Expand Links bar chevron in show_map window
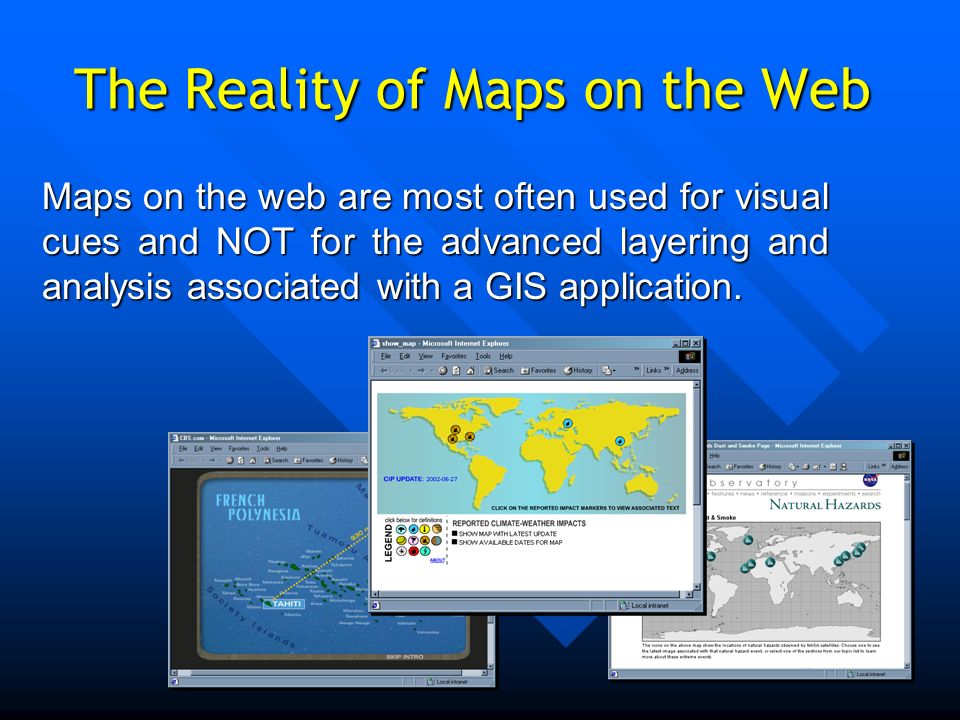The image size is (960, 720). (667, 369)
